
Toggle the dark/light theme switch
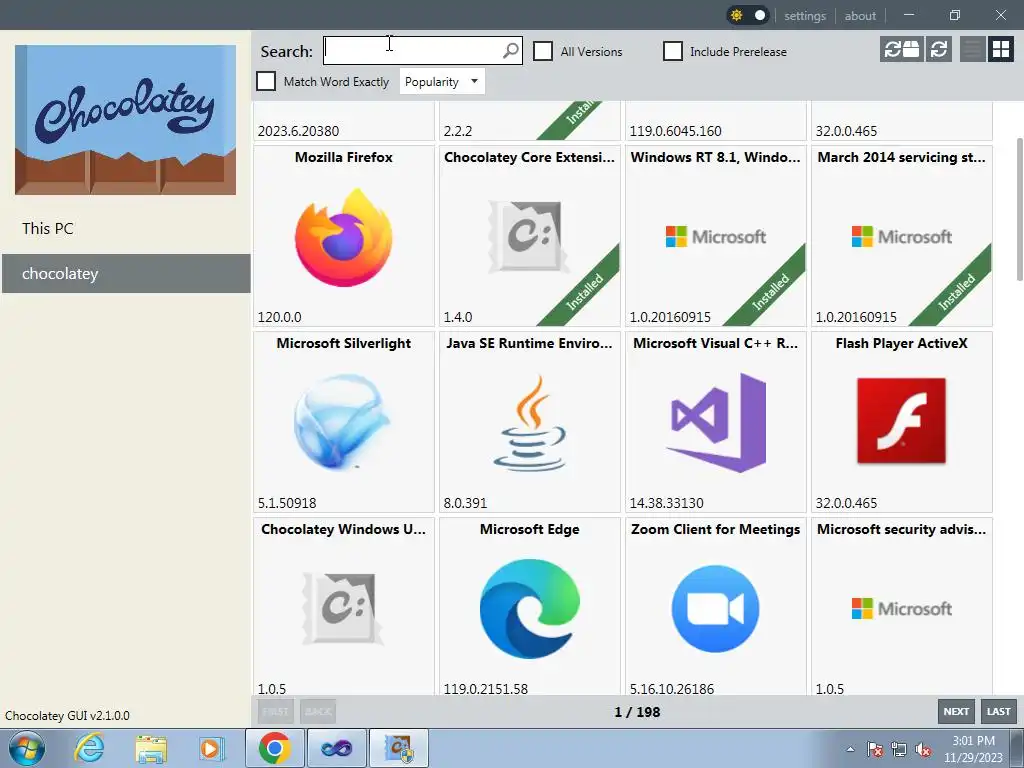748,15
